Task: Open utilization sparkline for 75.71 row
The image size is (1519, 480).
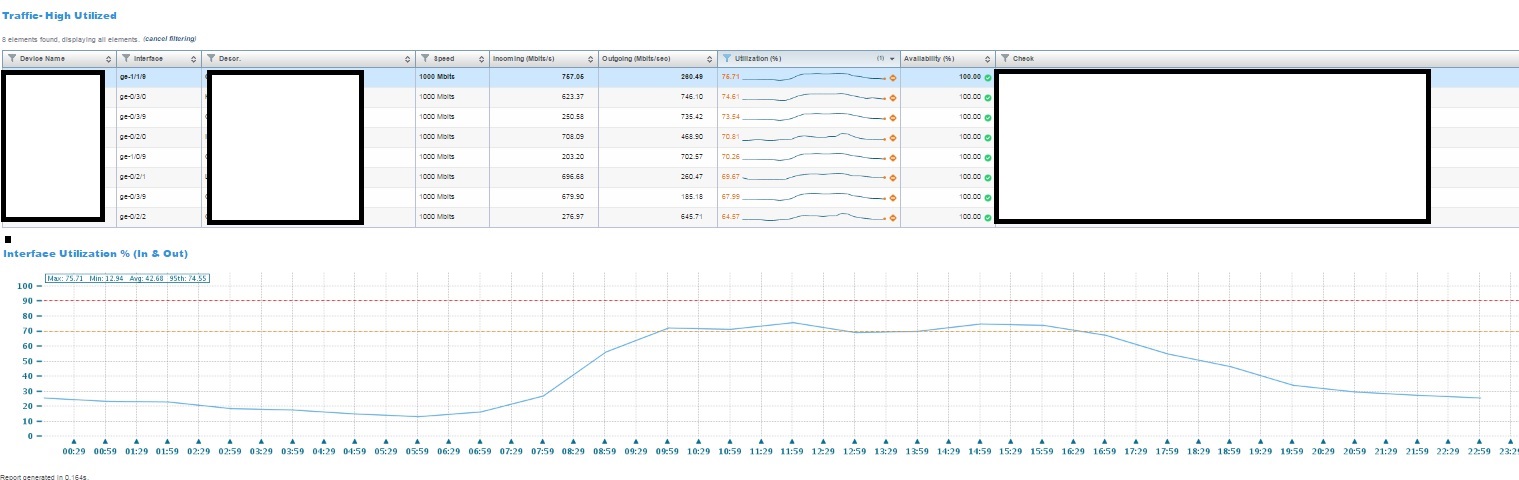Action: click(x=814, y=77)
